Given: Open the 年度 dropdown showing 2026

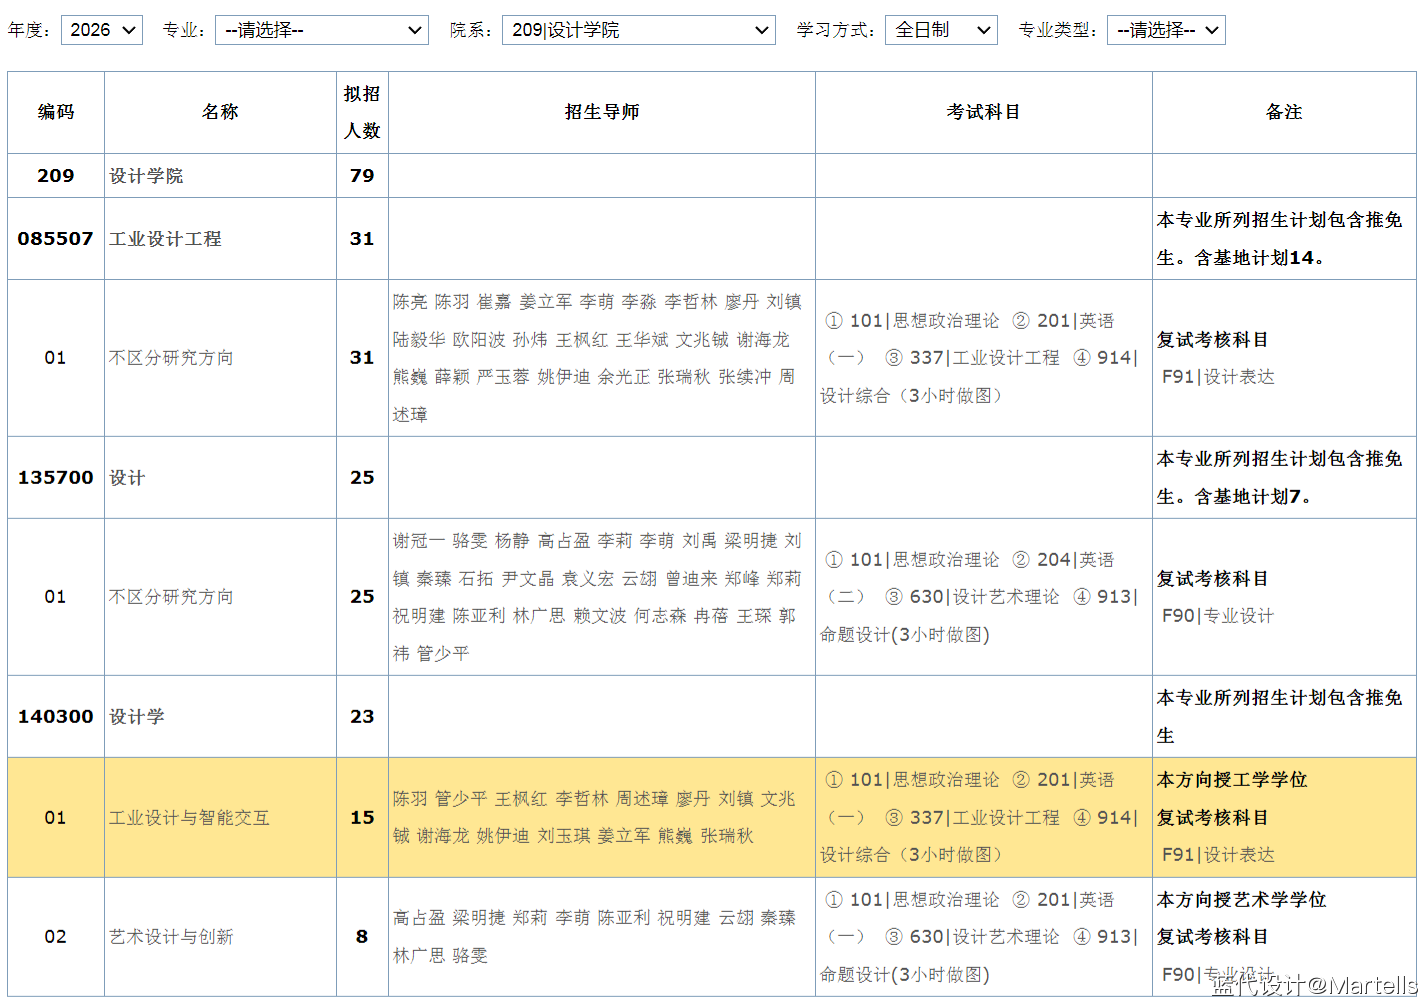Looking at the screenshot, I should coord(101,30).
